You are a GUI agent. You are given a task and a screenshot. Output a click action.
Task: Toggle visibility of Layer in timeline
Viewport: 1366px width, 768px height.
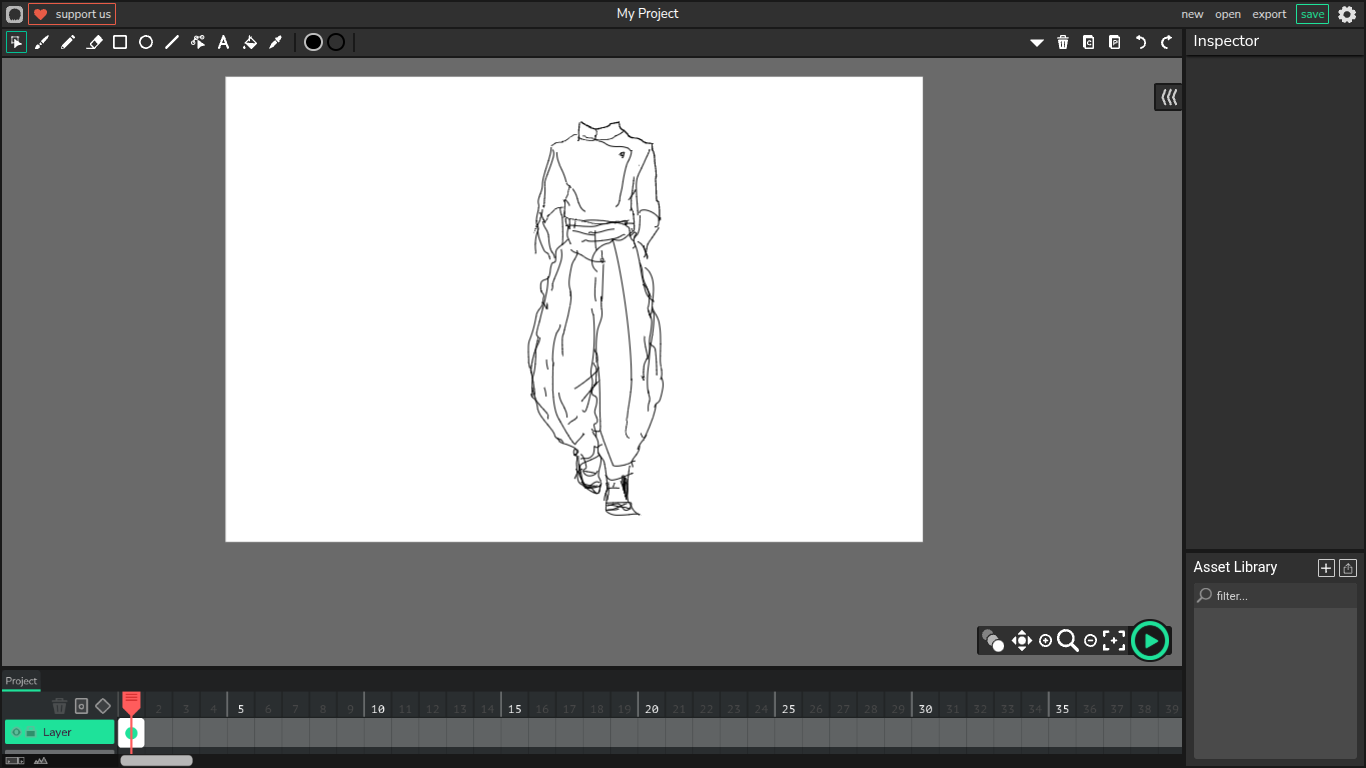pyautogui.click(x=16, y=732)
